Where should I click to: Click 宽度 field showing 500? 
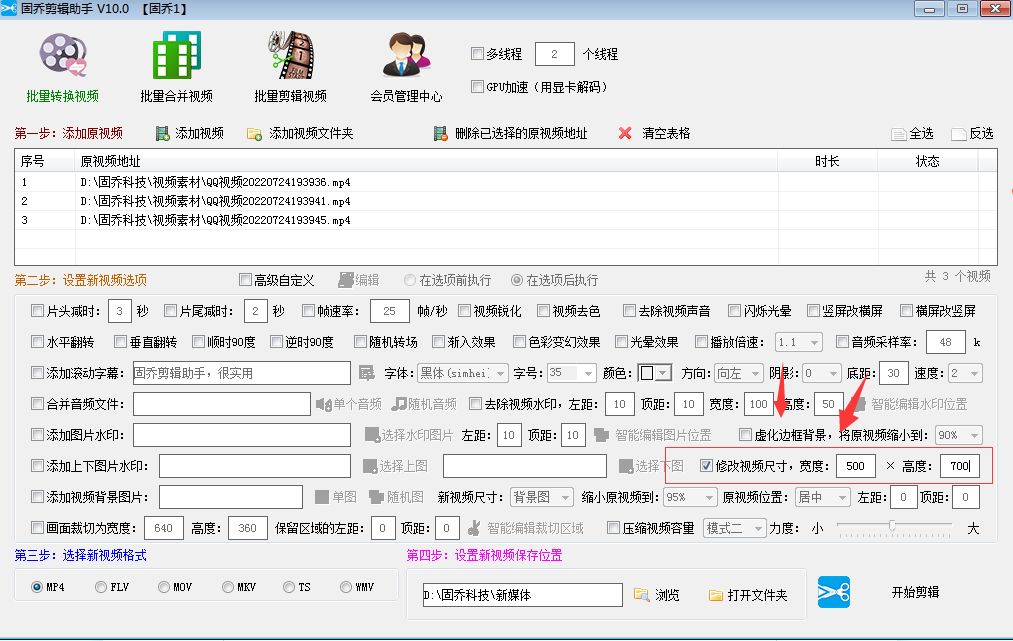tap(856, 466)
